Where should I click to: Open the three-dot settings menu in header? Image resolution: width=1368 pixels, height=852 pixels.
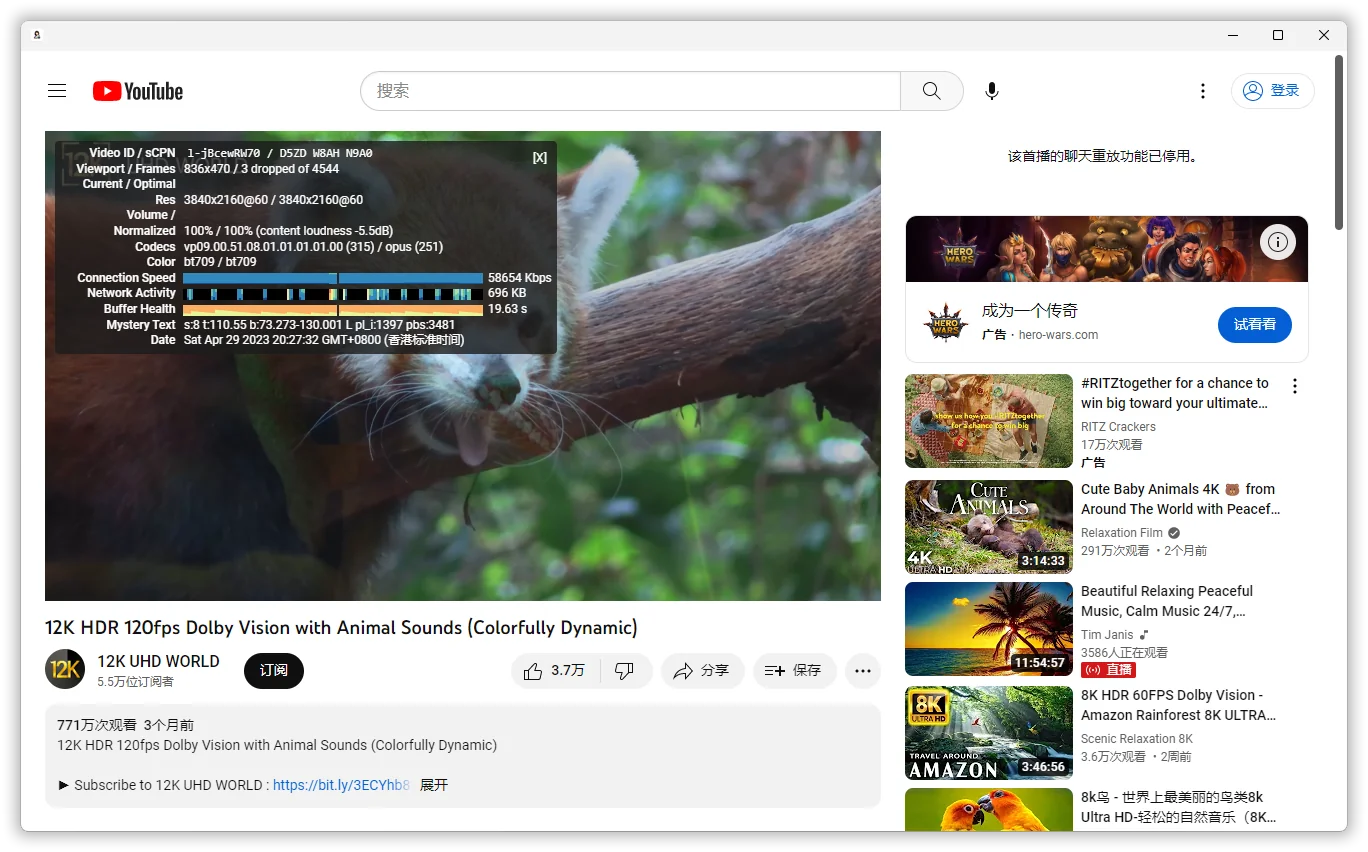tap(1203, 91)
